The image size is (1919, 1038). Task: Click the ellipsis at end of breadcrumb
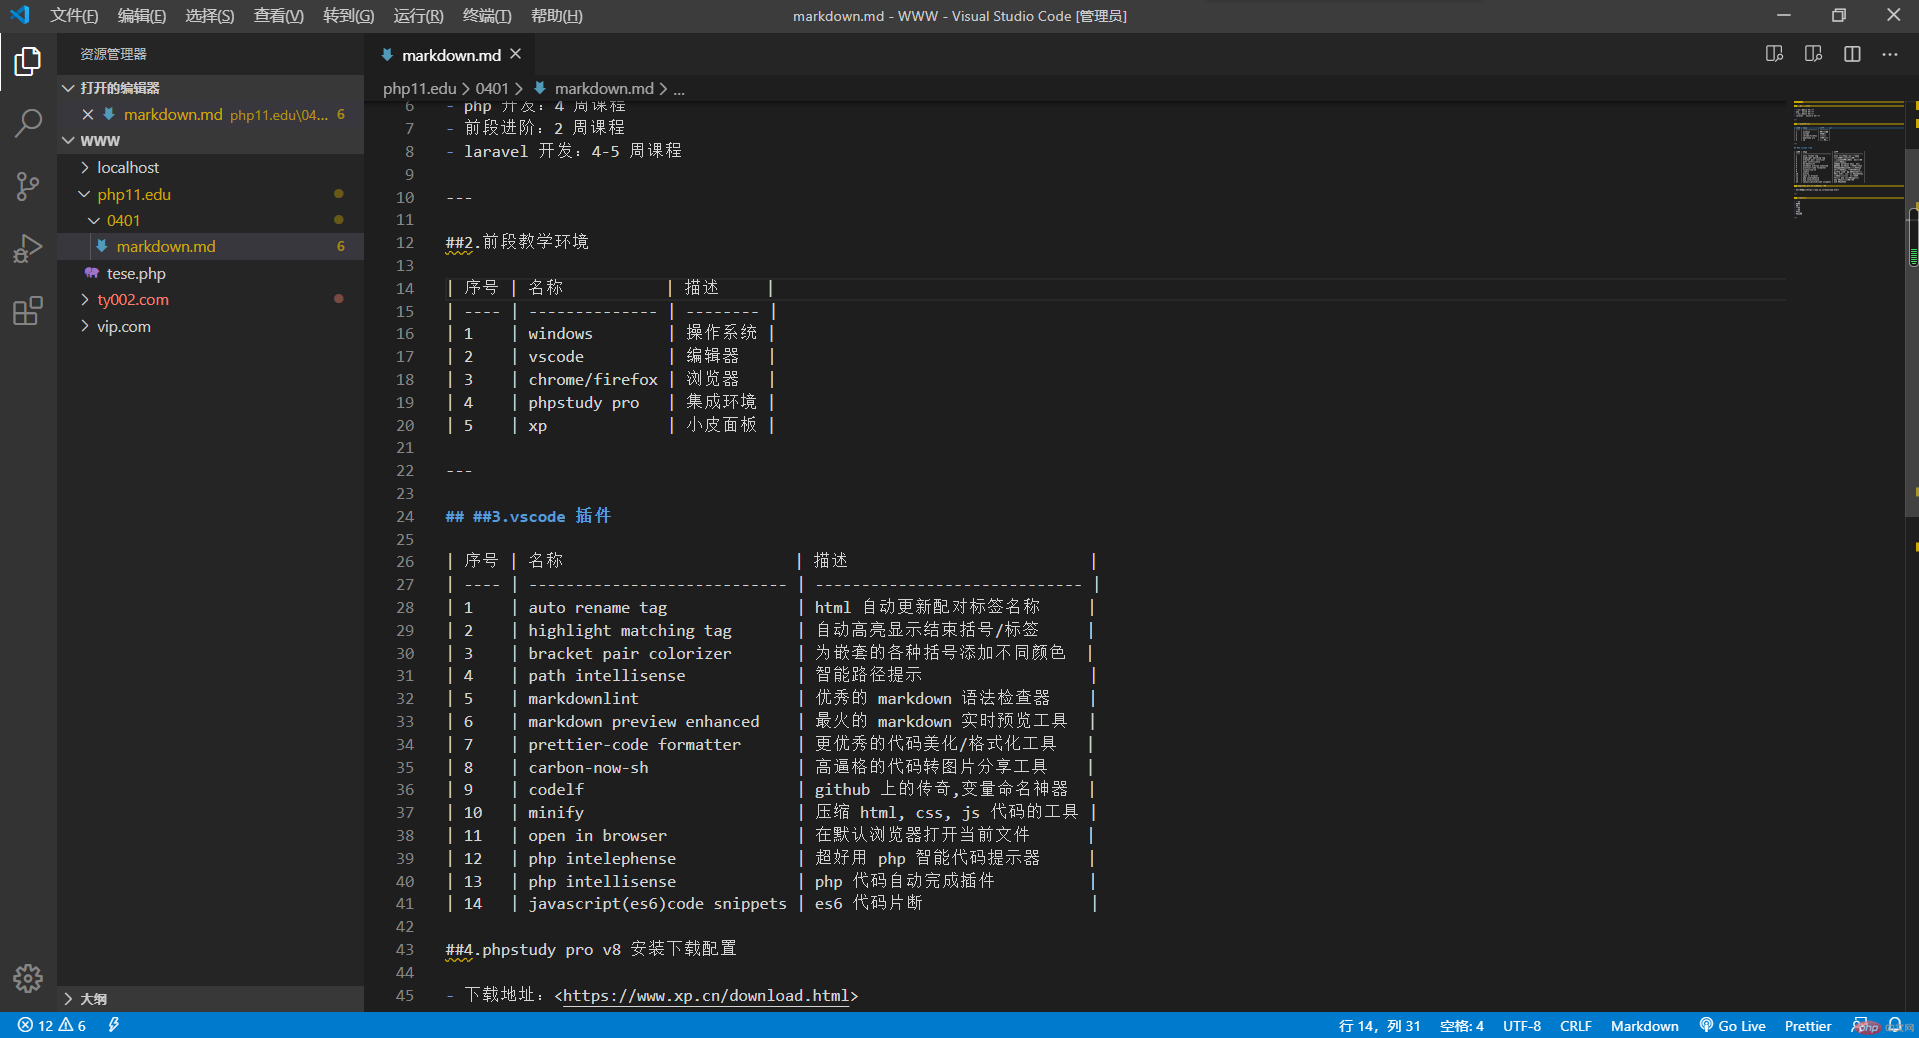[x=679, y=89]
